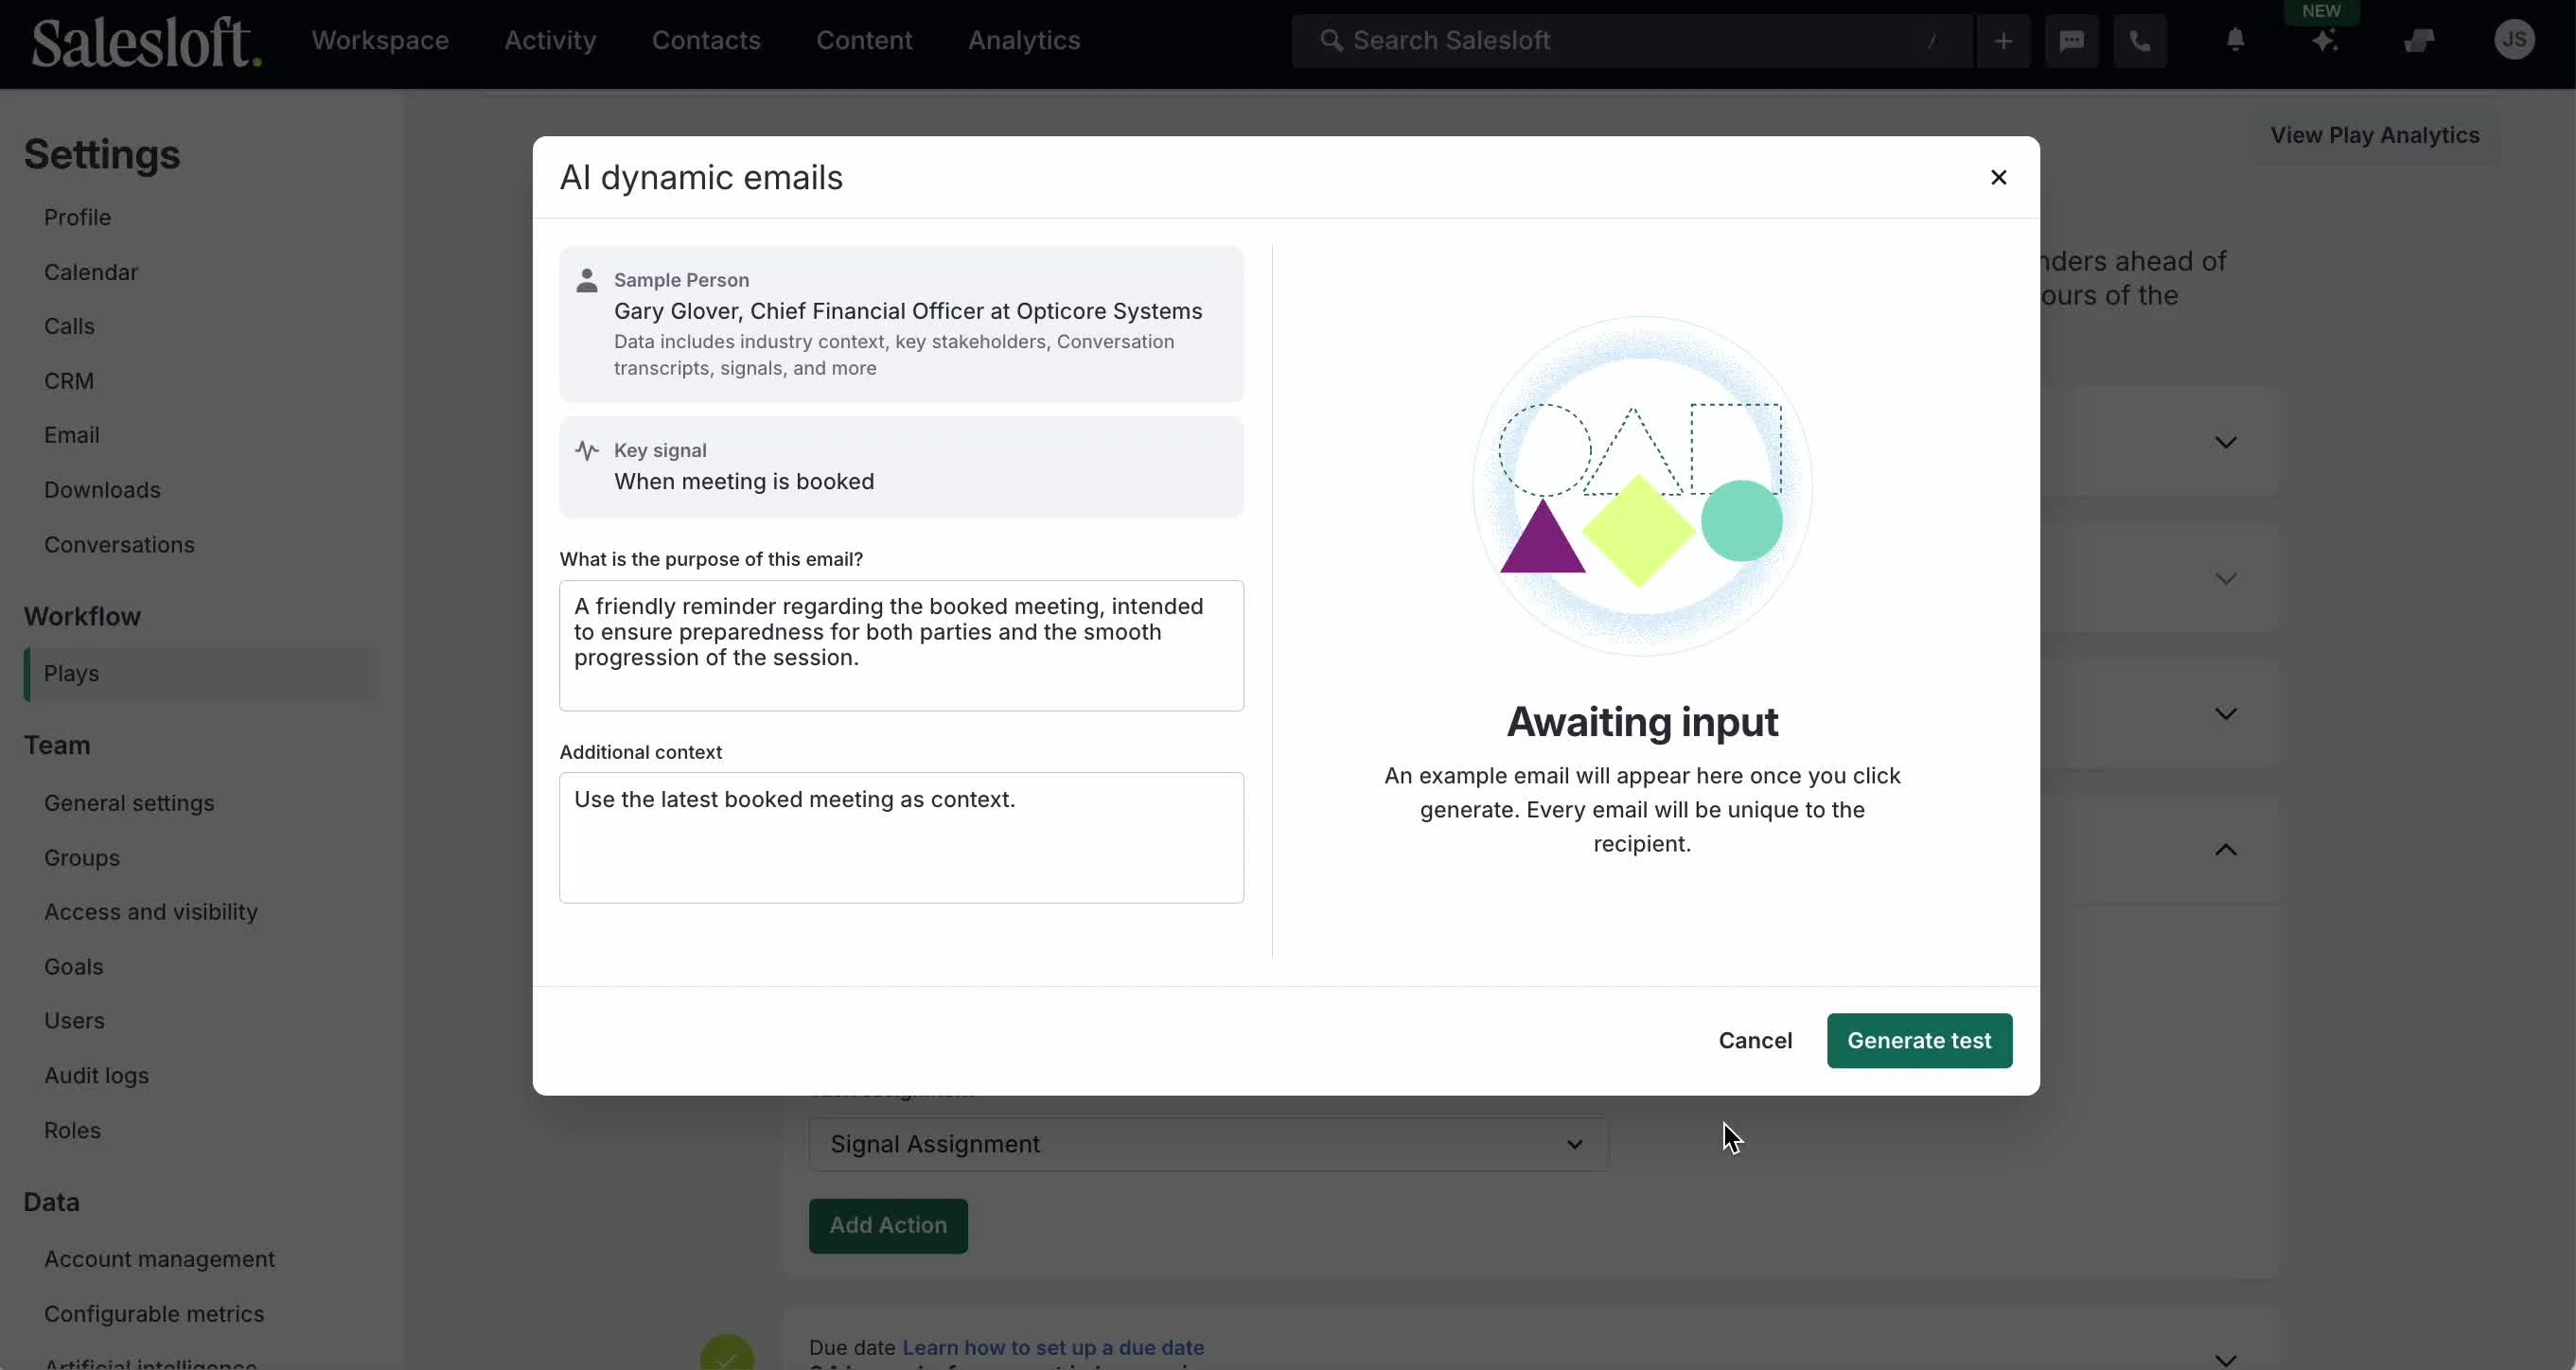Open the NEW AI sparkle icon

coord(2325,41)
